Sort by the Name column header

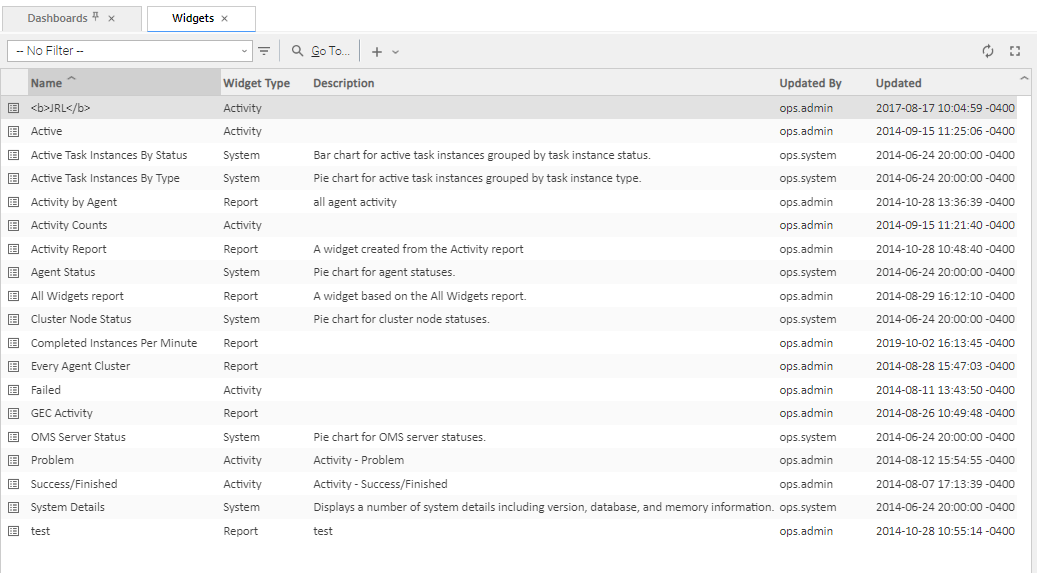click(46, 83)
